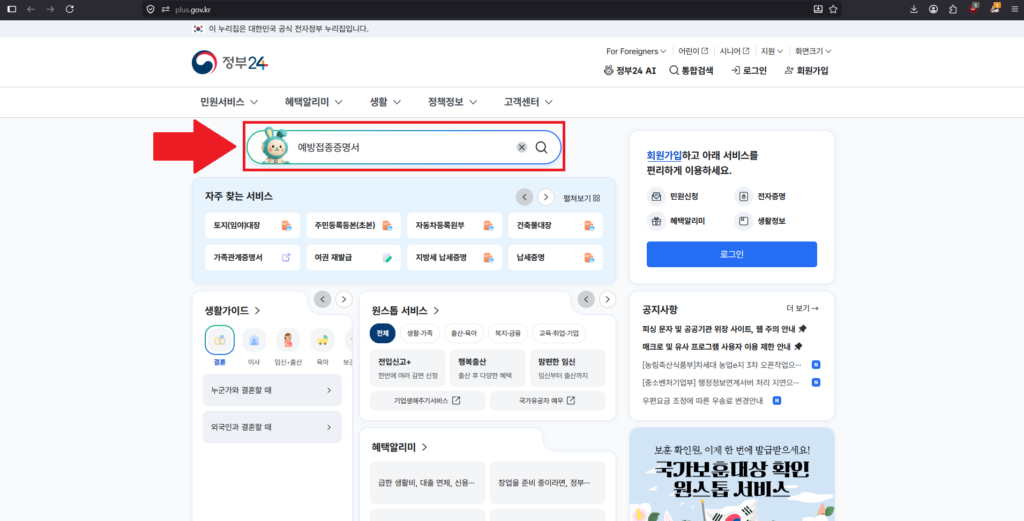Viewport: 1024px width, 521px height.
Task: Expand 누군가와 결혼할 때
Action: point(272,390)
